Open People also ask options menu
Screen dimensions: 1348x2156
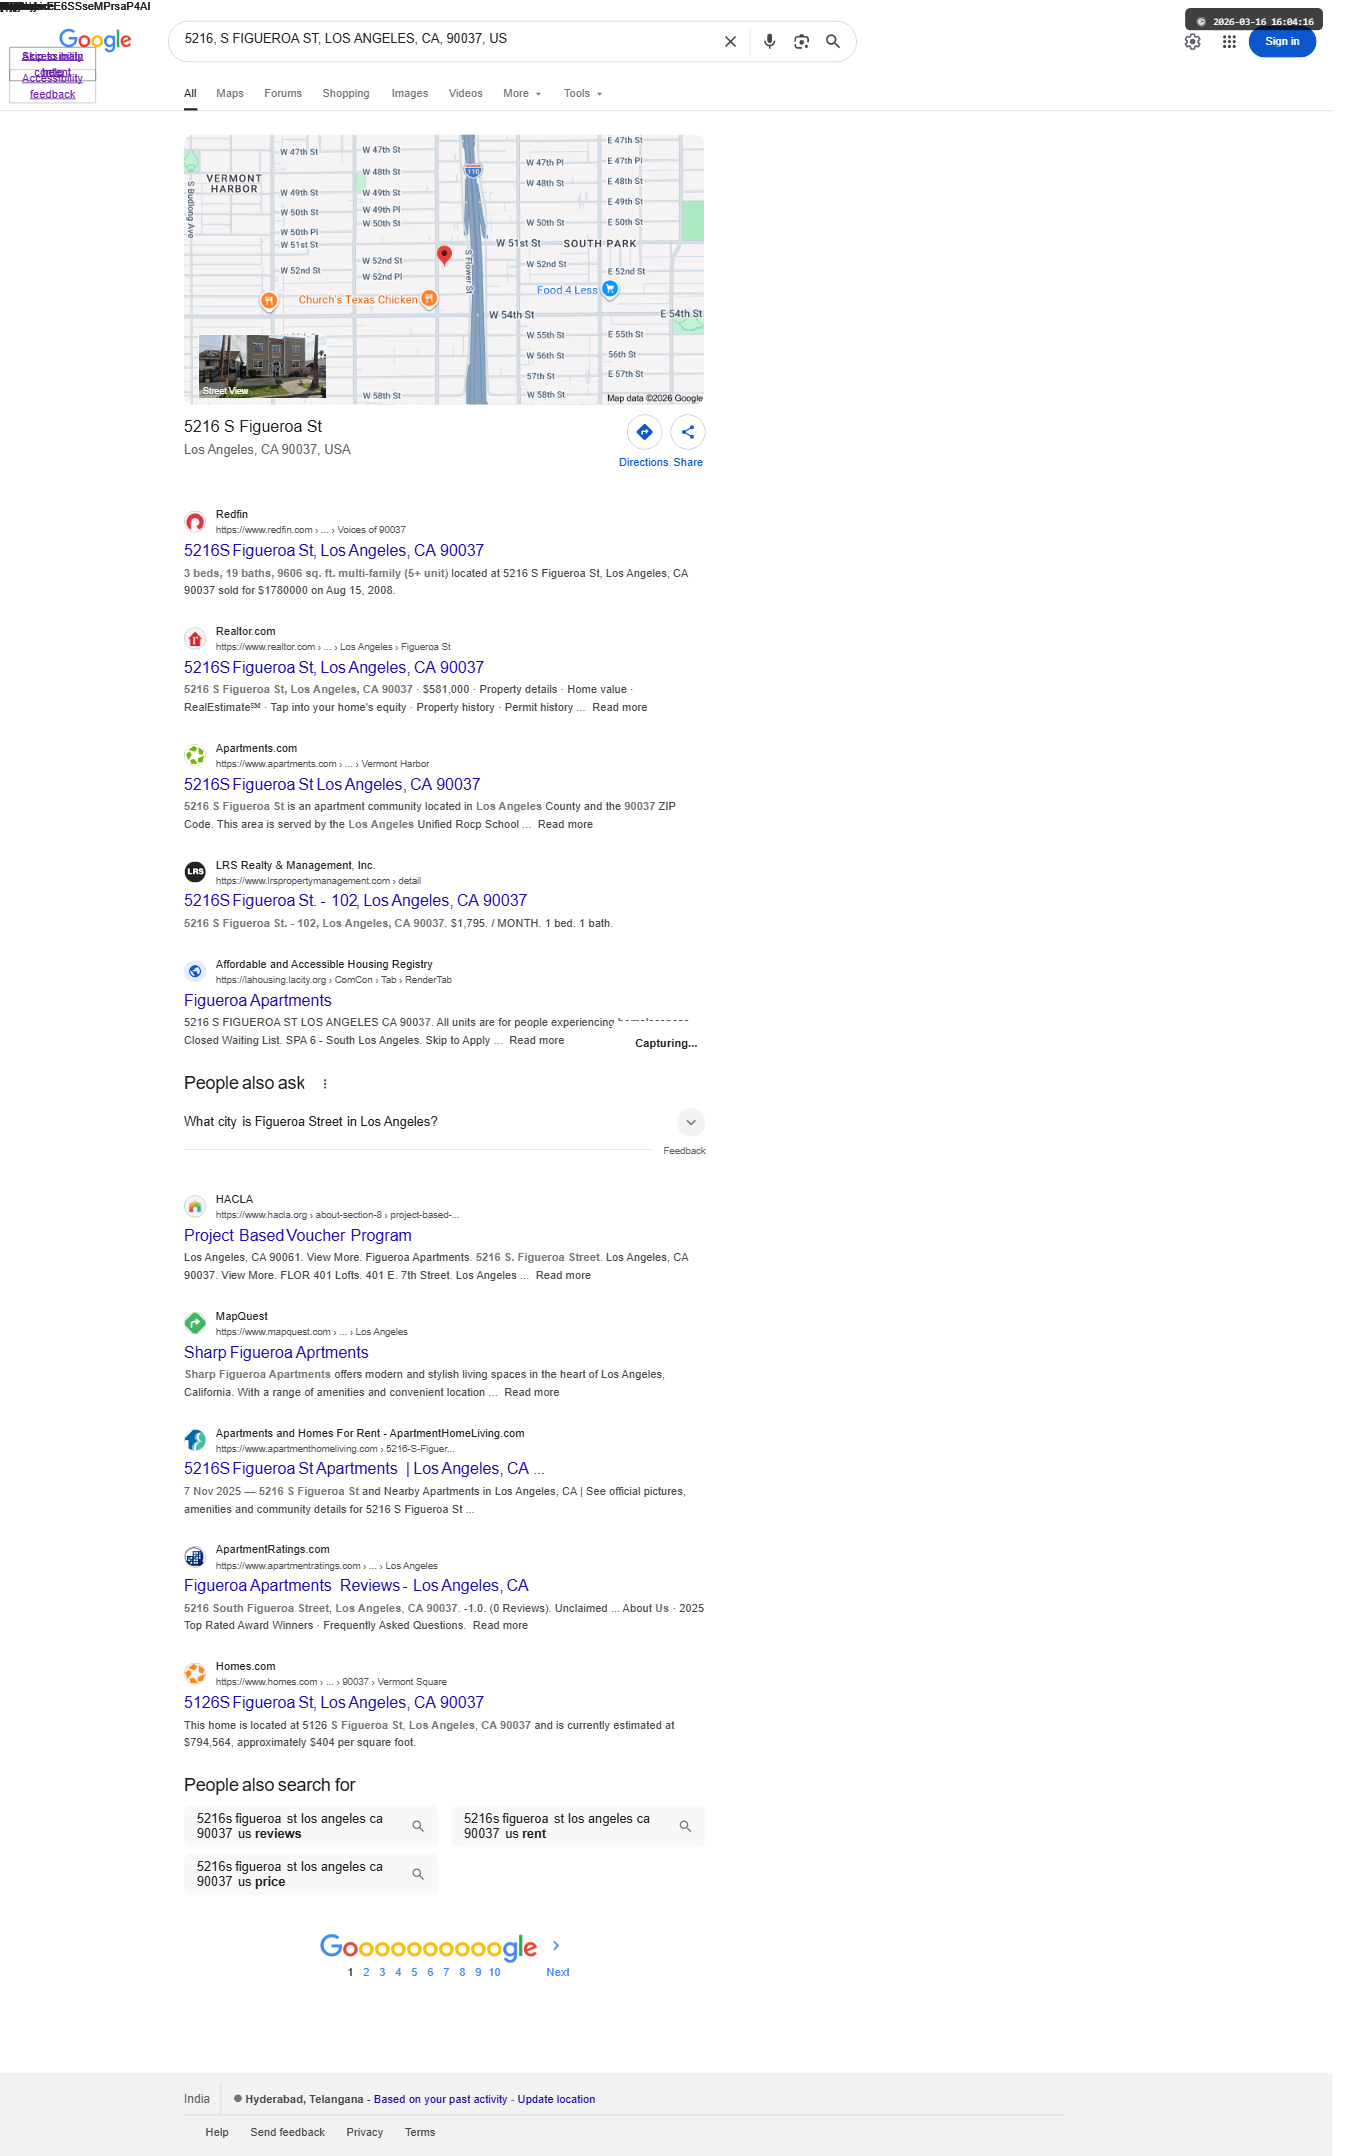tap(325, 1083)
